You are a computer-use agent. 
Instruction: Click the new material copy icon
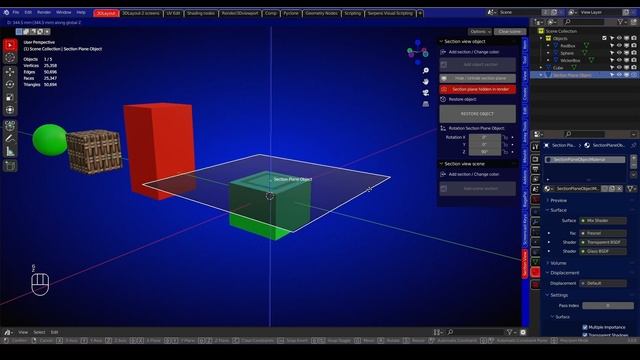click(x=612, y=189)
